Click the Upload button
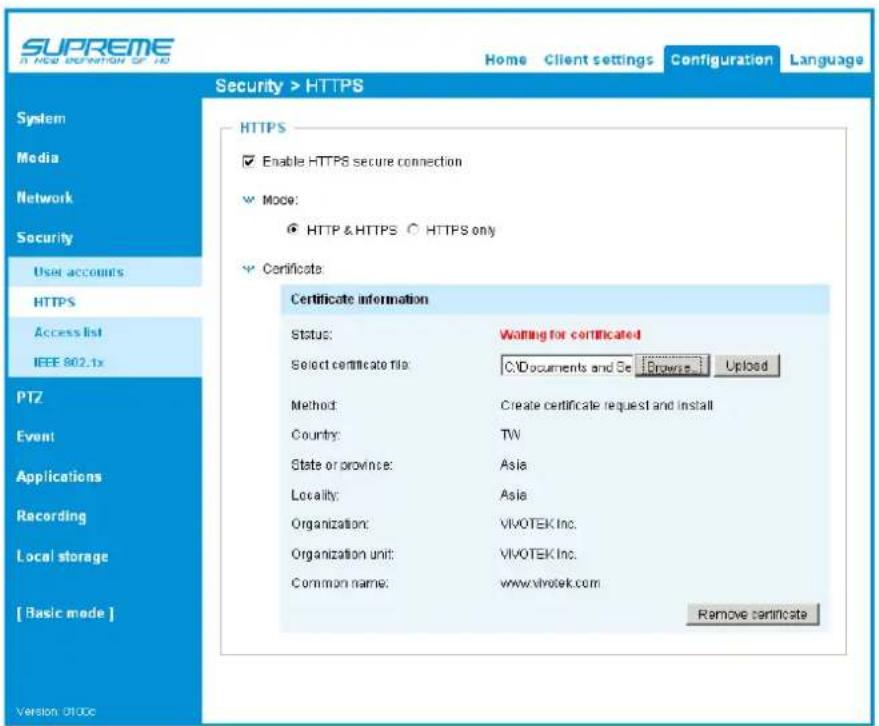This screenshot has height=726, width=879. coord(747,366)
